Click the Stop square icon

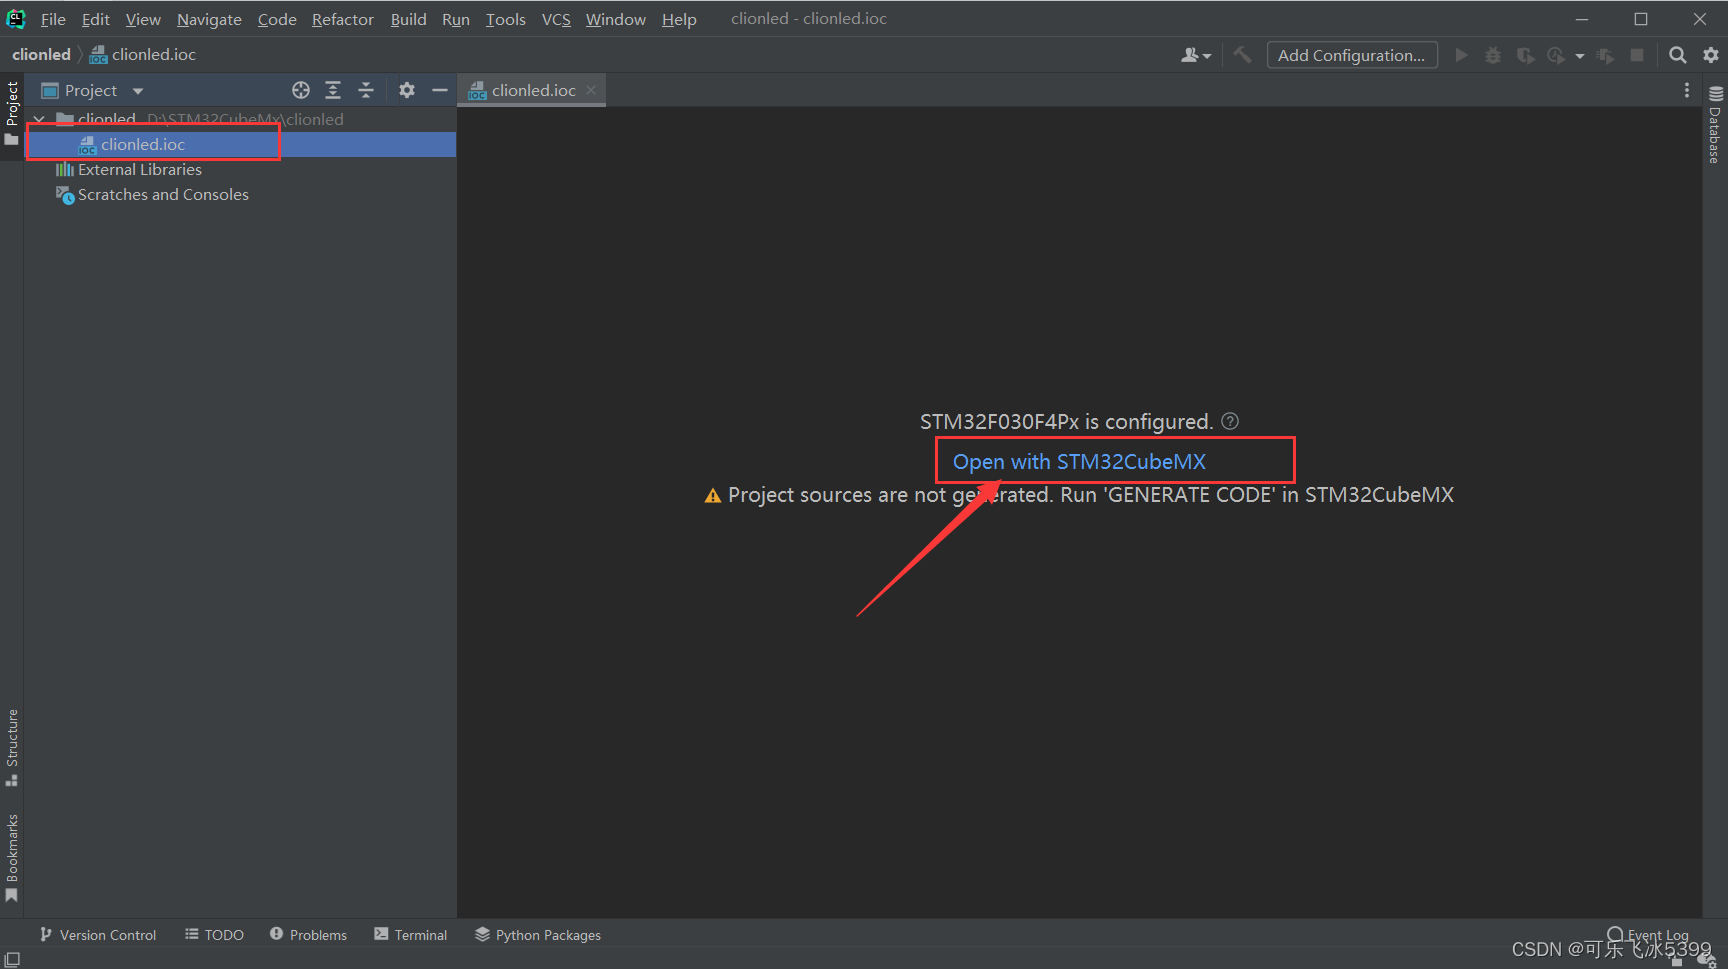[1637, 55]
